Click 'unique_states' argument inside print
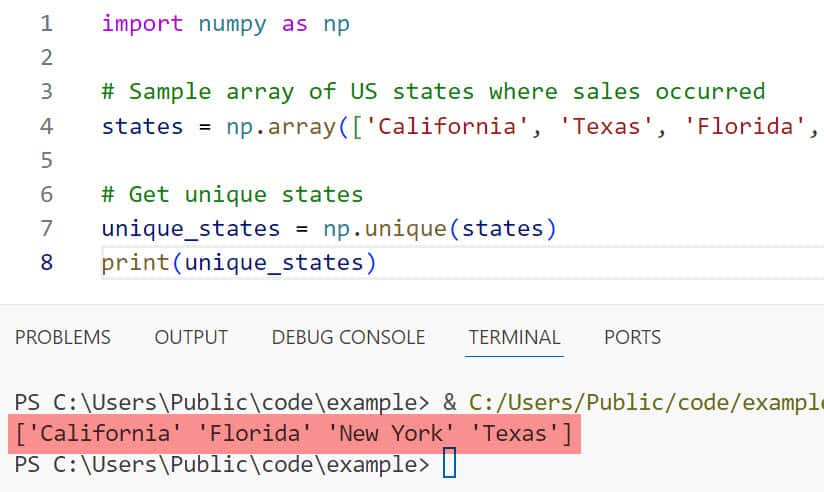 tap(274, 263)
